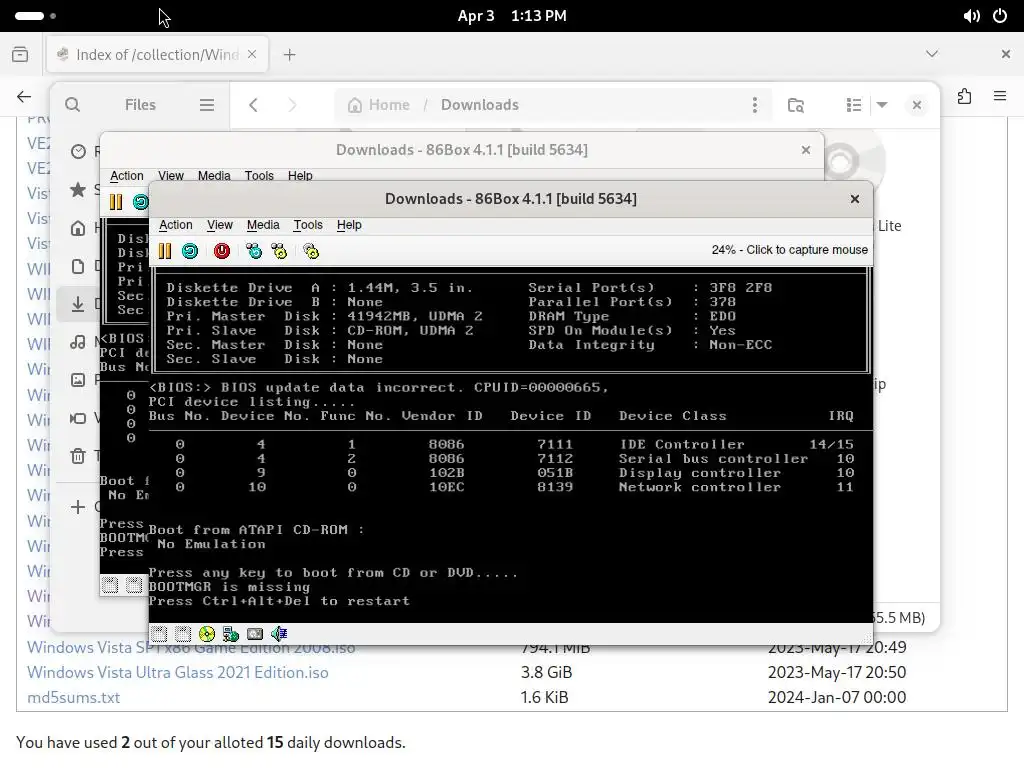Click the red ACPI shutdown power icon
The image size is (1024, 768).
222,251
